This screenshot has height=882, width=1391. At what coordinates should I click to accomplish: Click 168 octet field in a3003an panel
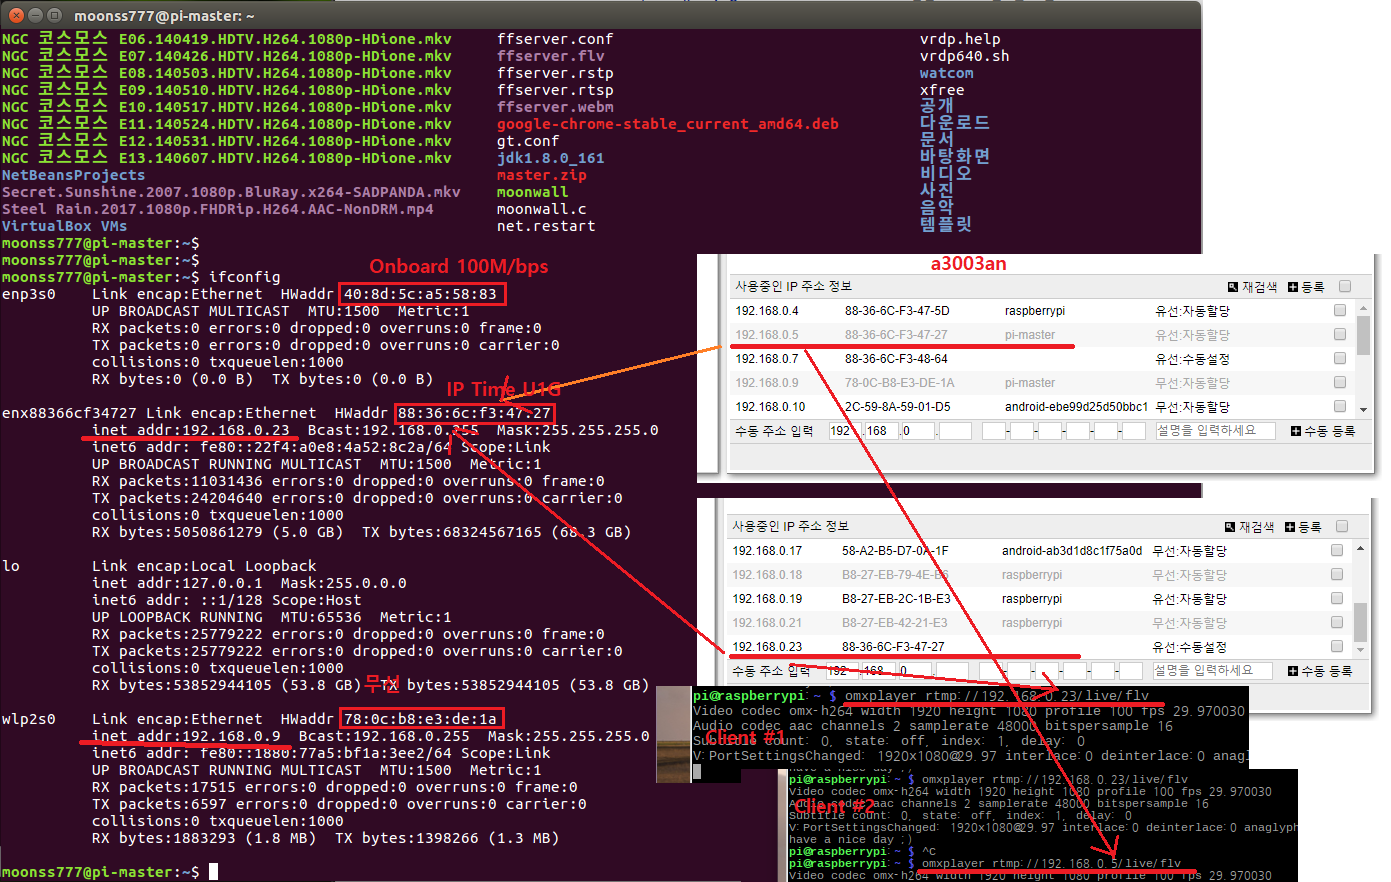point(881,431)
